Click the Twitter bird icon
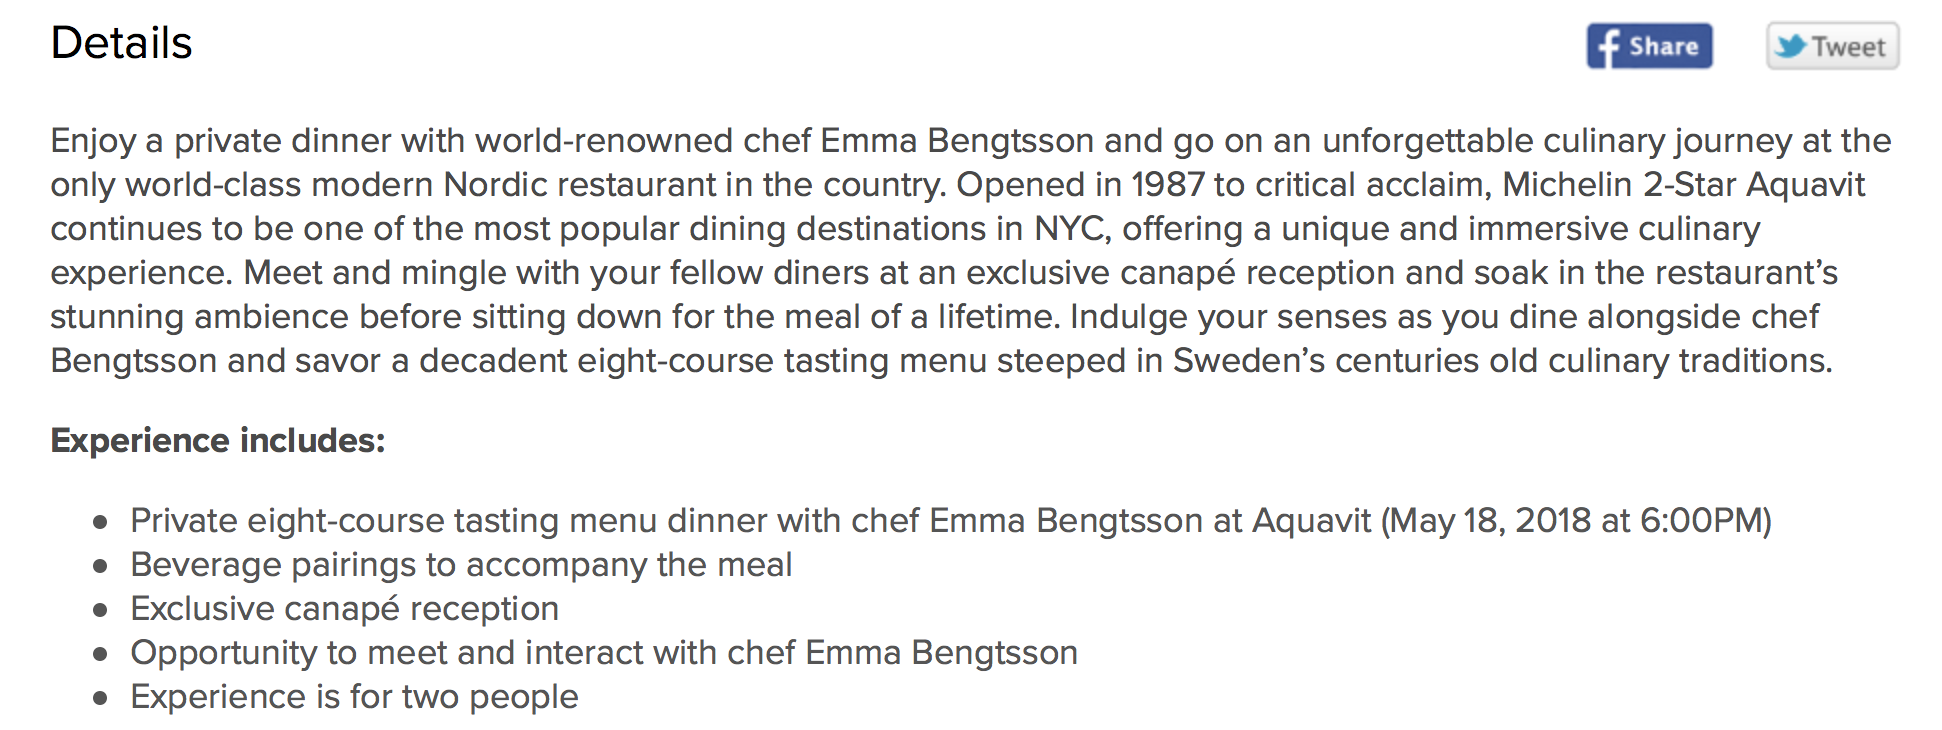 point(1790,46)
